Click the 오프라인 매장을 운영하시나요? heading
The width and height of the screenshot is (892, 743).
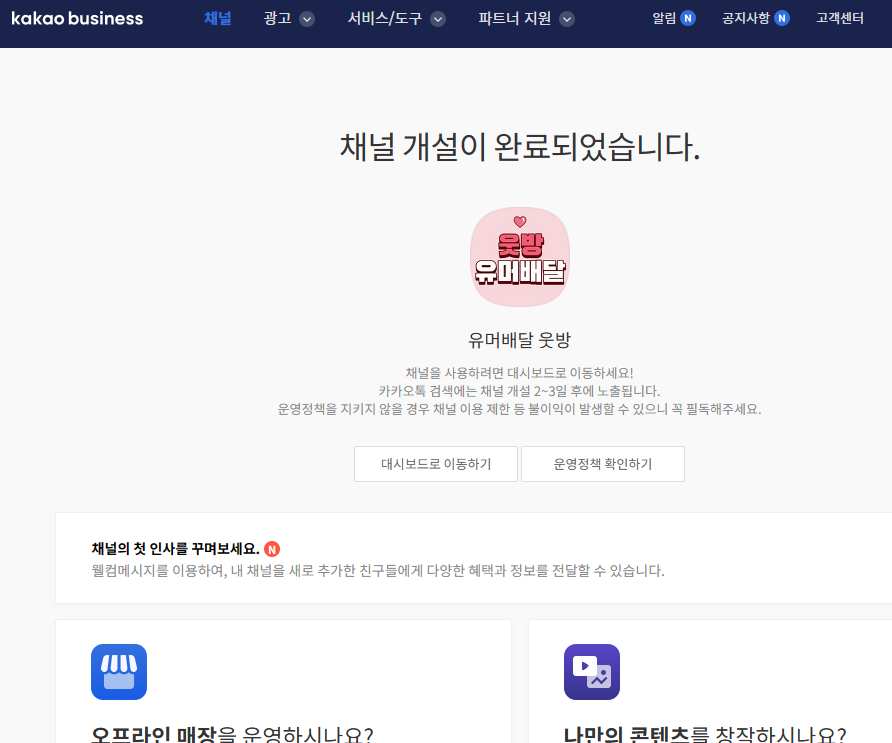pyautogui.click(x=232, y=734)
